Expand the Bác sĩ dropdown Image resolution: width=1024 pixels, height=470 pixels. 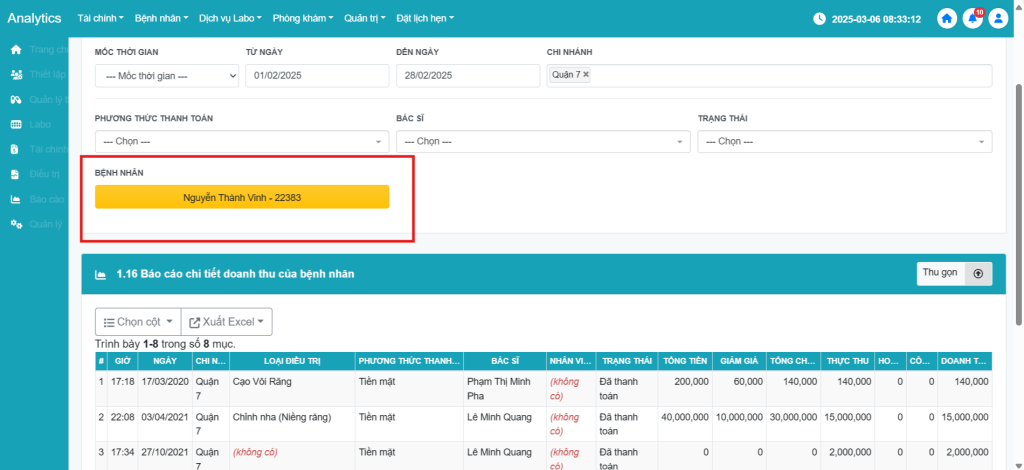543,142
